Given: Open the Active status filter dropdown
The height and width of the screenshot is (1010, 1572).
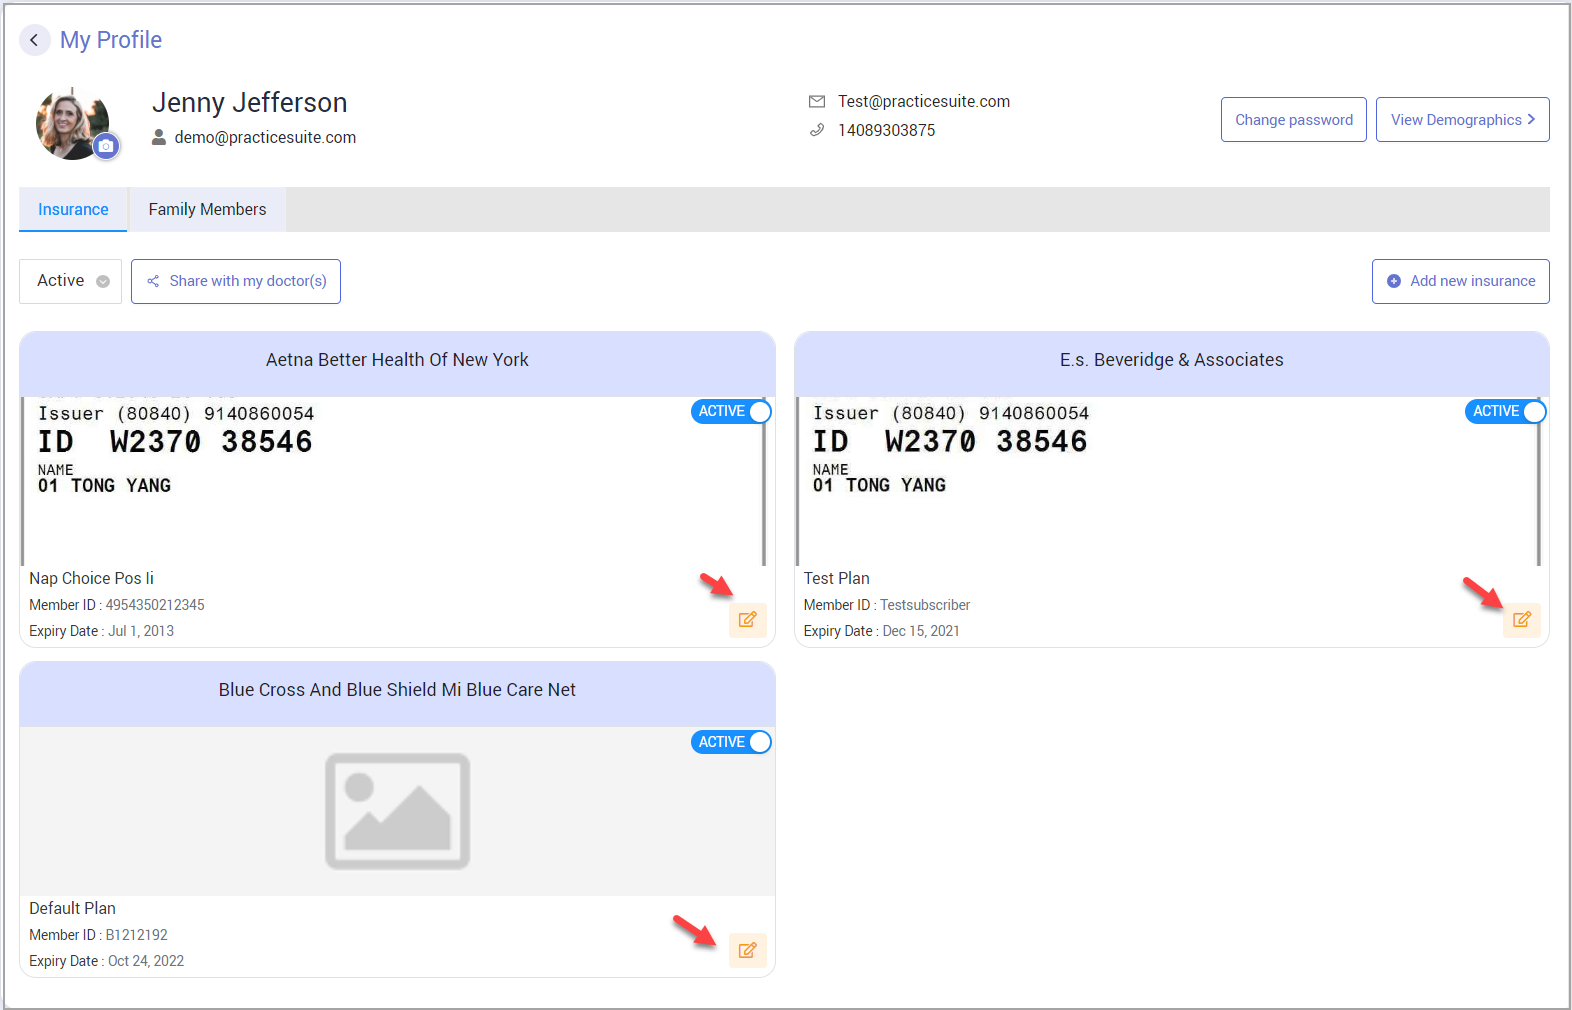Looking at the screenshot, I should (71, 281).
